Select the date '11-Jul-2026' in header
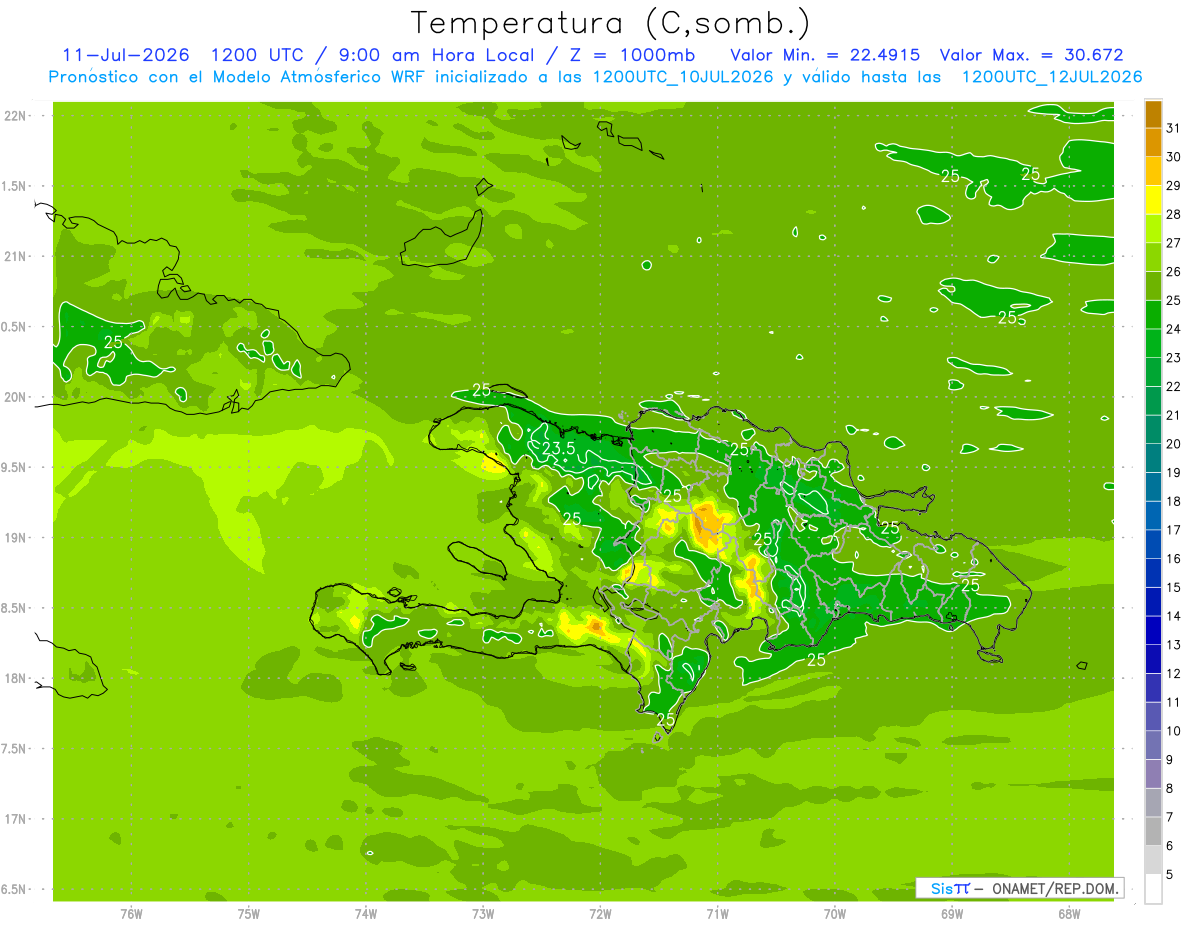 [x=126, y=55]
